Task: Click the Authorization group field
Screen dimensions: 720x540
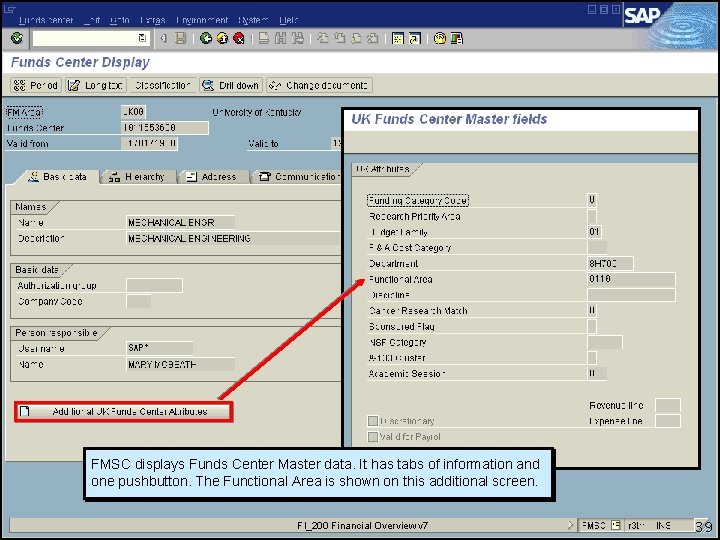Action: [x=154, y=286]
